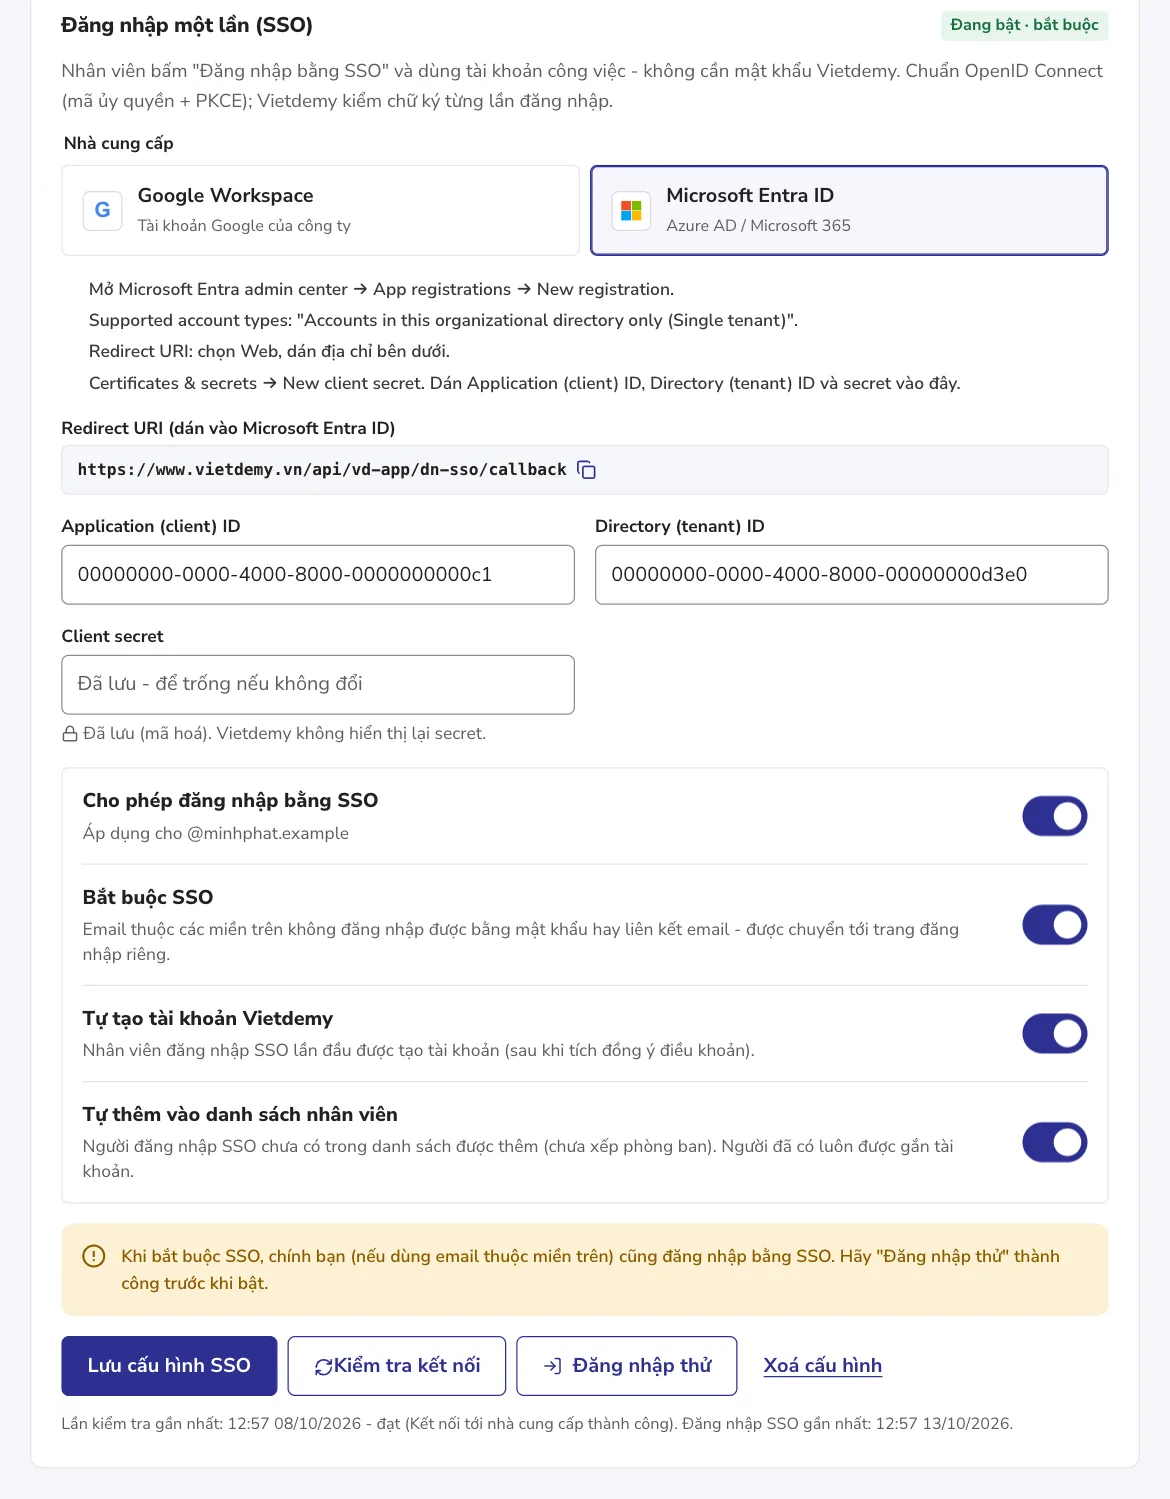Start a trial login via "Đăng nhập thử"
1170x1499 pixels.
[x=627, y=1366]
